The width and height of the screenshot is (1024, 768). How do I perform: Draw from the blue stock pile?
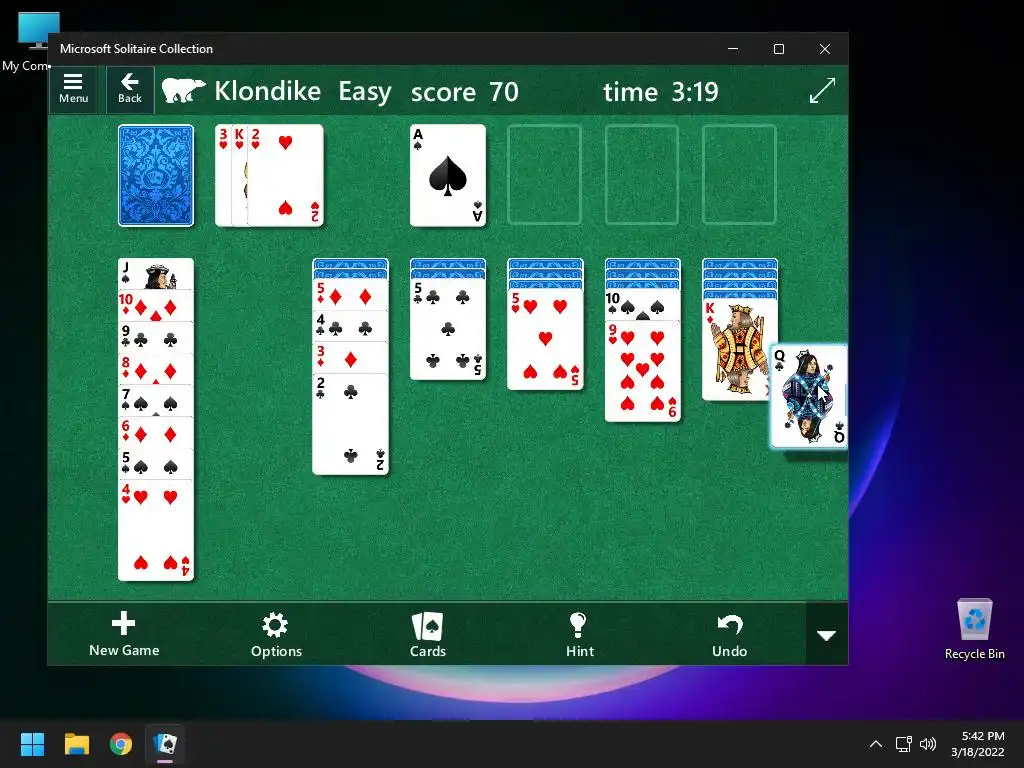[x=155, y=176]
